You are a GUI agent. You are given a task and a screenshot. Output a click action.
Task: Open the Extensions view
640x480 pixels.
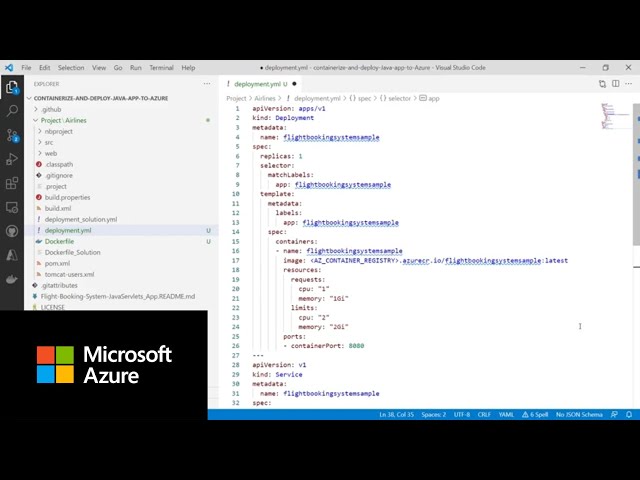(12, 183)
